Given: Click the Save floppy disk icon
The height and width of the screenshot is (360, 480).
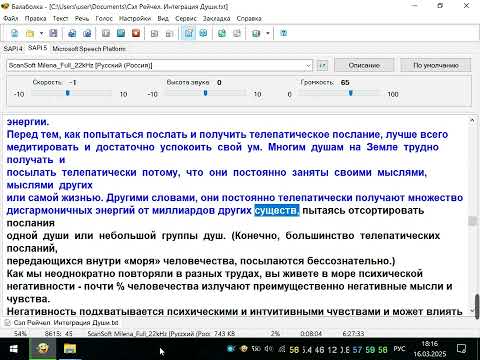Looking at the screenshot, I should (x=53, y=33).
